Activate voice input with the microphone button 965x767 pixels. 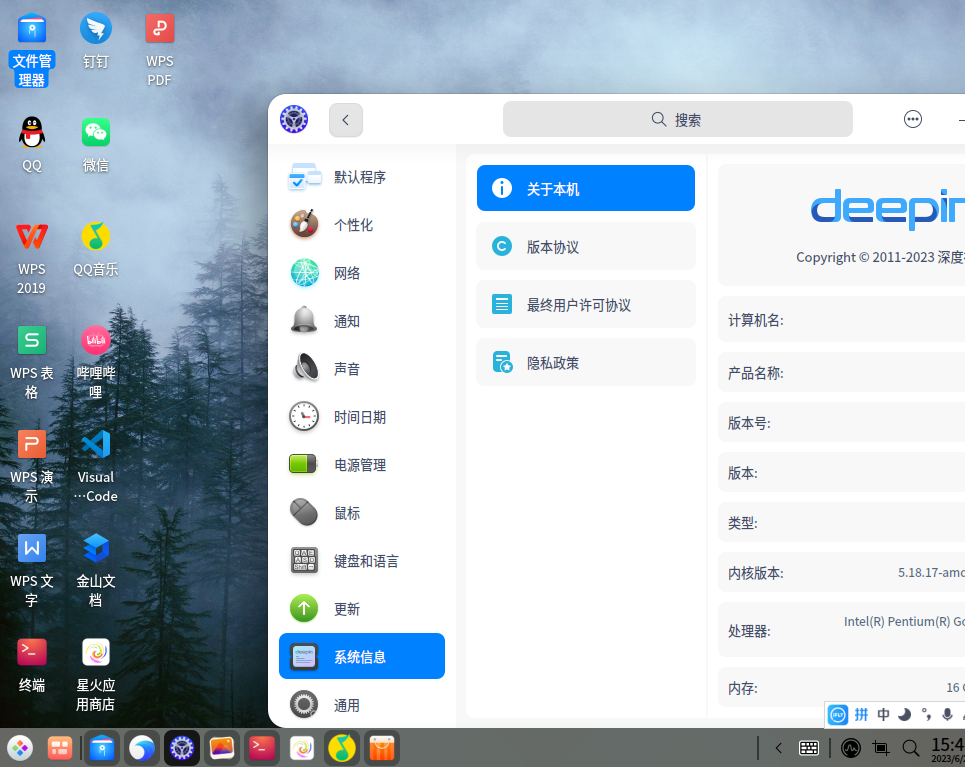[947, 714]
